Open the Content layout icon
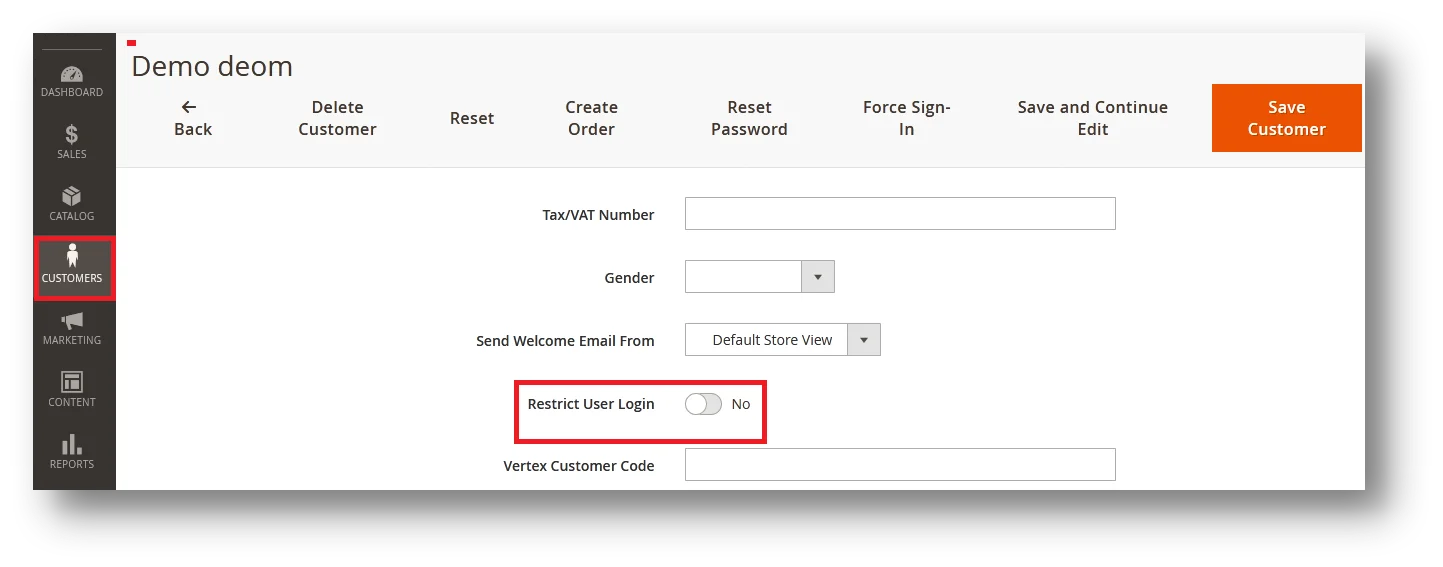 (72, 382)
